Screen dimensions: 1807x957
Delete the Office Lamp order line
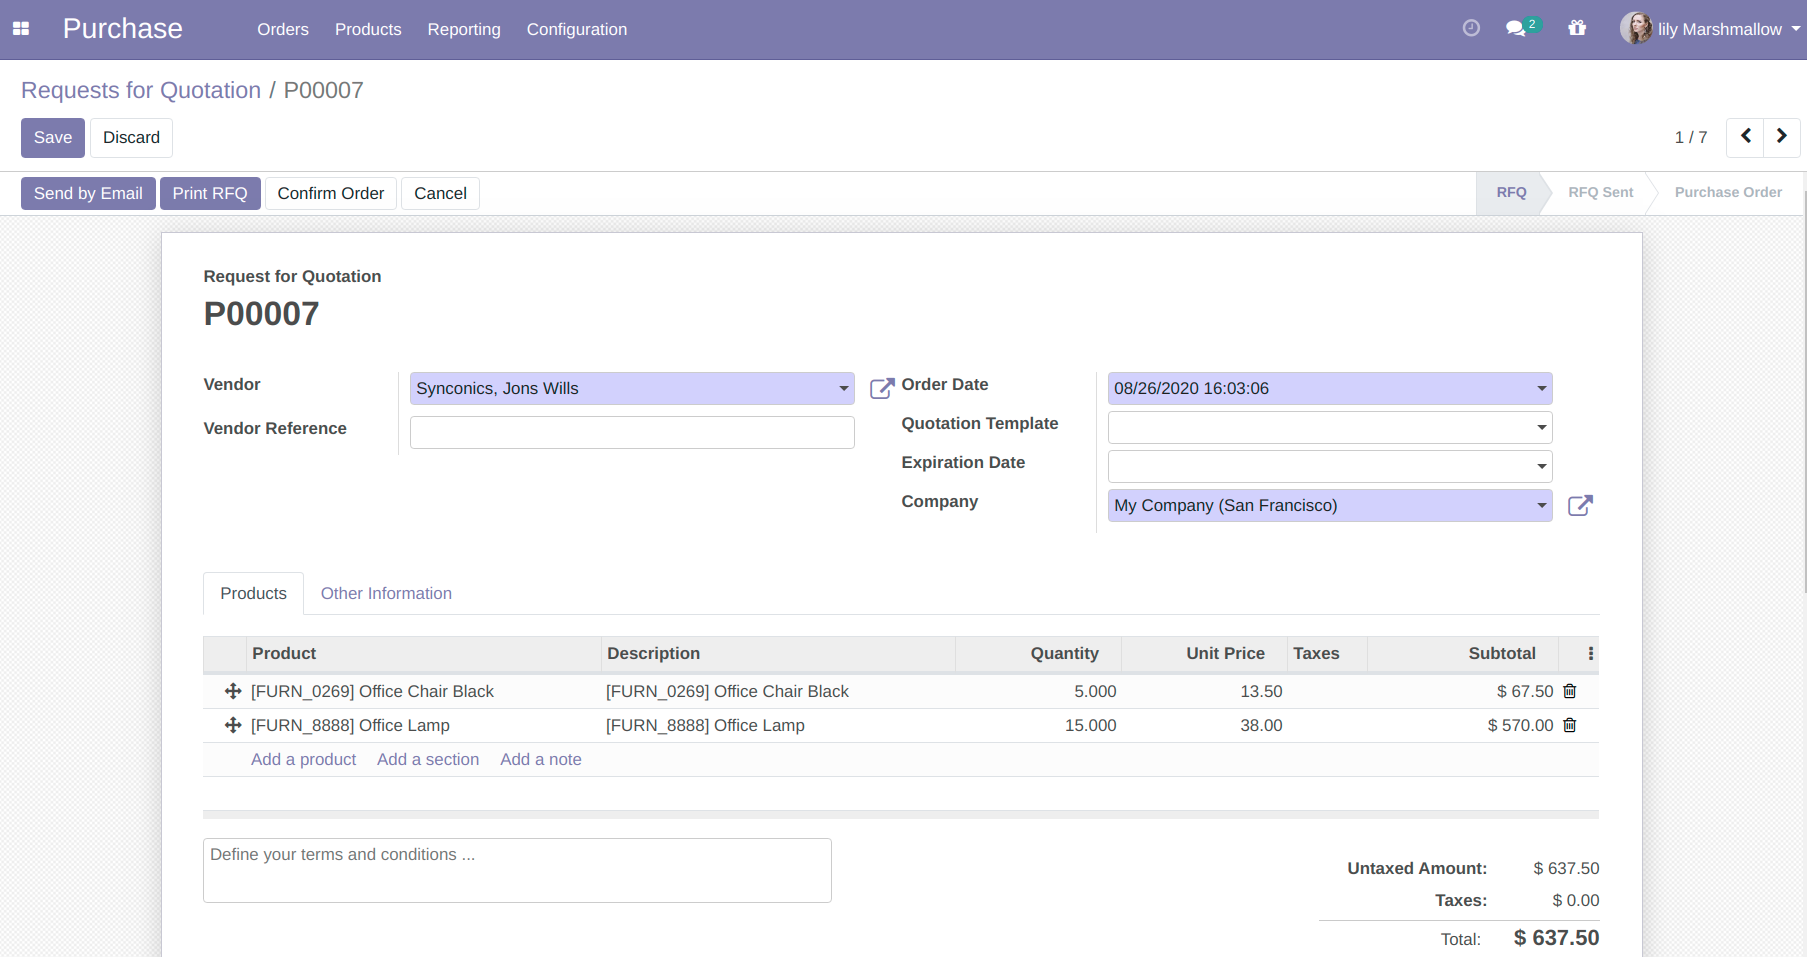[x=1570, y=725]
